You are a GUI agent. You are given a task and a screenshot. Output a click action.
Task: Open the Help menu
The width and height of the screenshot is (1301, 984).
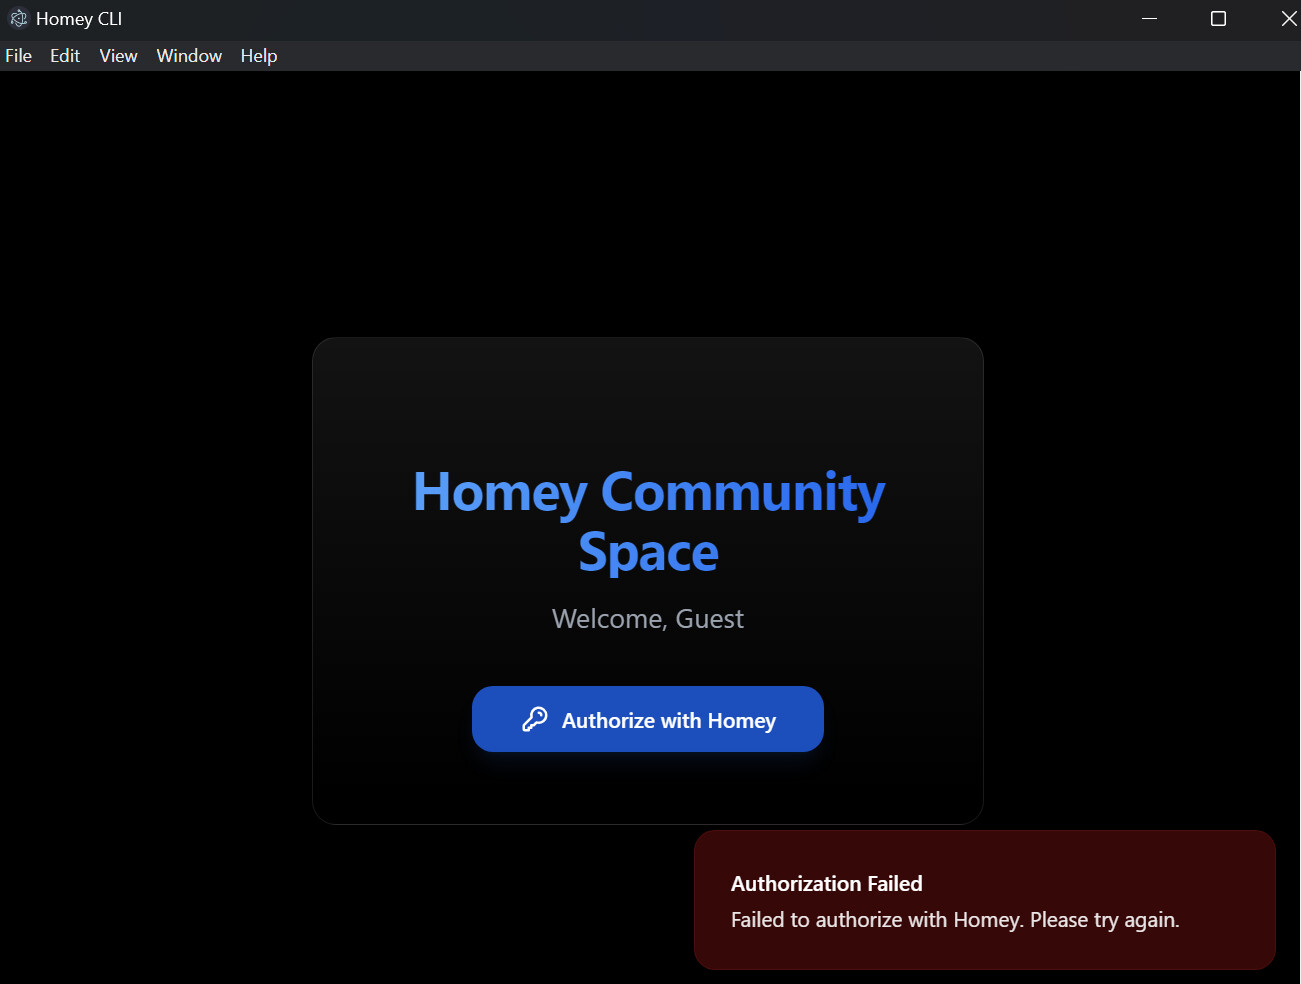point(259,56)
